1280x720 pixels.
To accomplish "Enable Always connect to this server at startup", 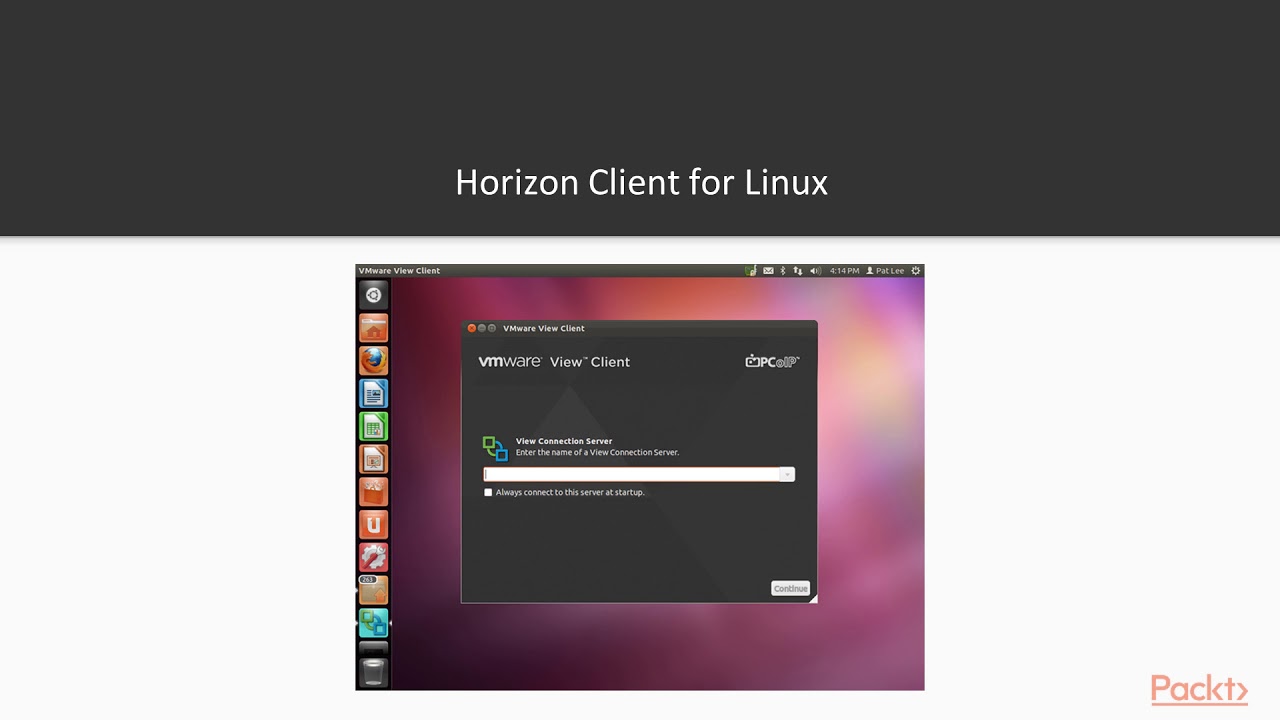I will 488,492.
